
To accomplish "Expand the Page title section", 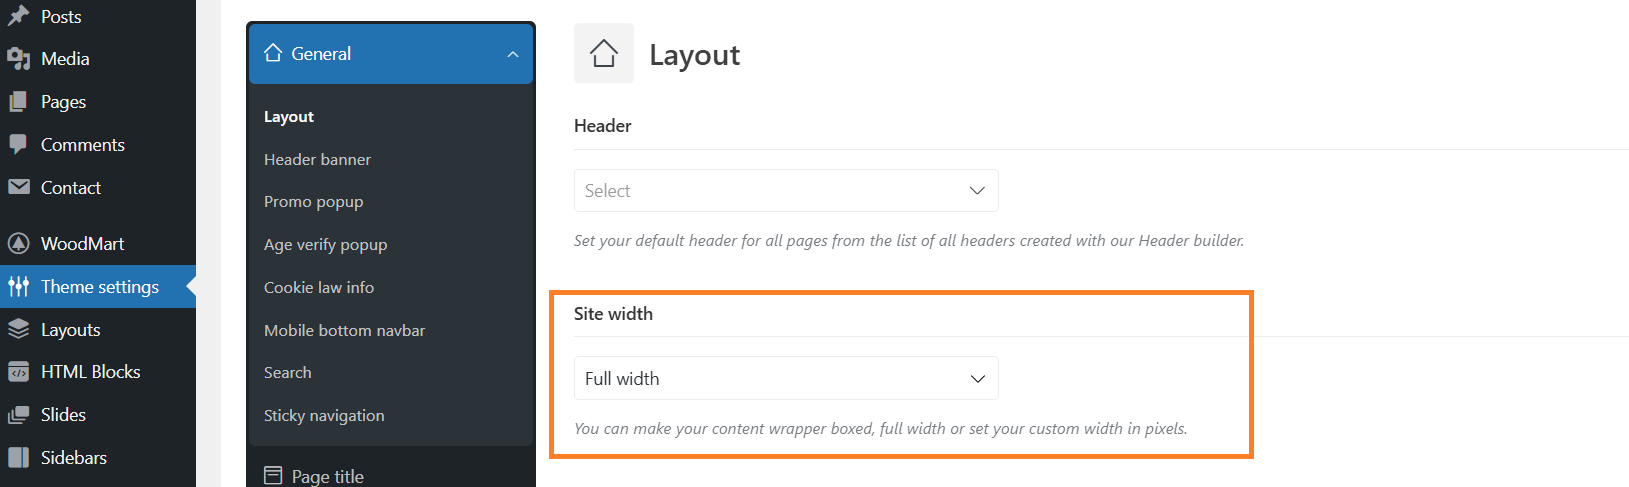I will pos(327,476).
